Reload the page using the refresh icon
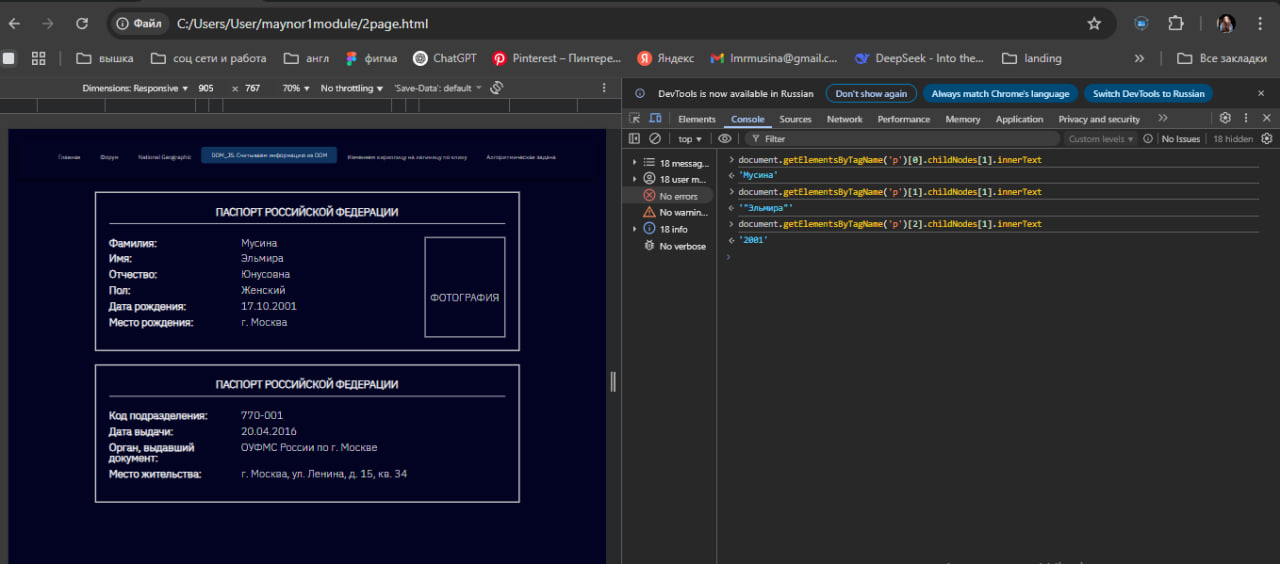The height and width of the screenshot is (564, 1280). click(x=82, y=23)
